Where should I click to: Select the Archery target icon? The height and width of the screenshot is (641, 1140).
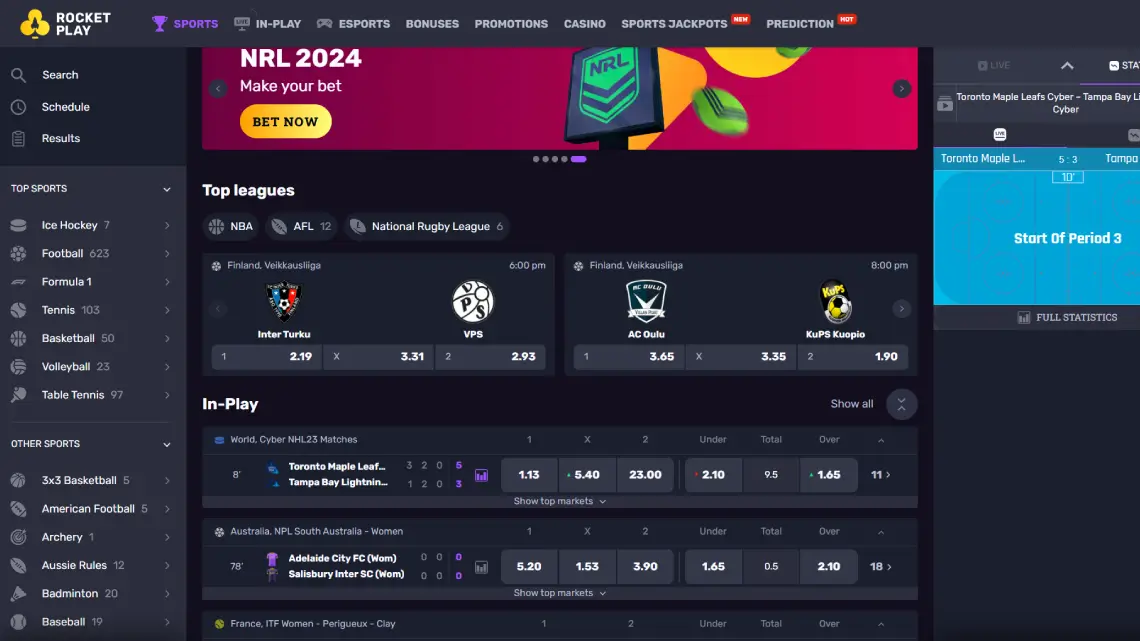point(18,537)
